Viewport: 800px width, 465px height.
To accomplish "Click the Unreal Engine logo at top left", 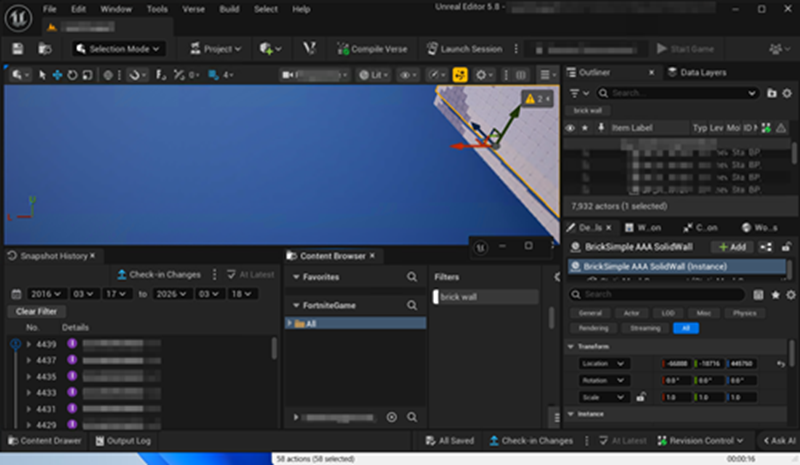I will (18, 18).
